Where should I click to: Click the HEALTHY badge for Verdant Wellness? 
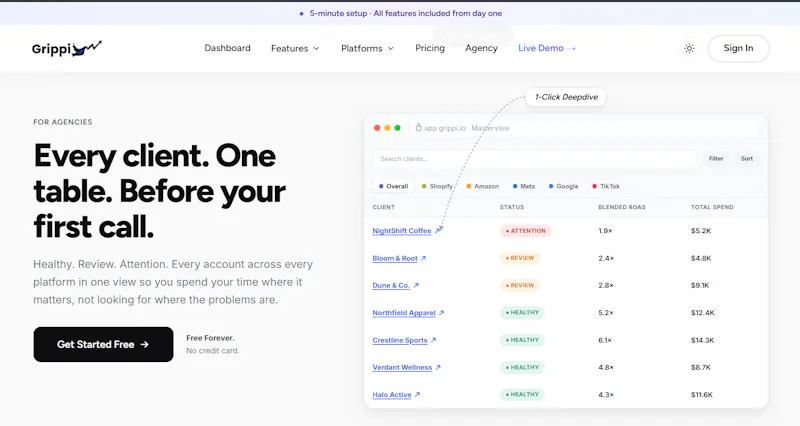pyautogui.click(x=522, y=367)
